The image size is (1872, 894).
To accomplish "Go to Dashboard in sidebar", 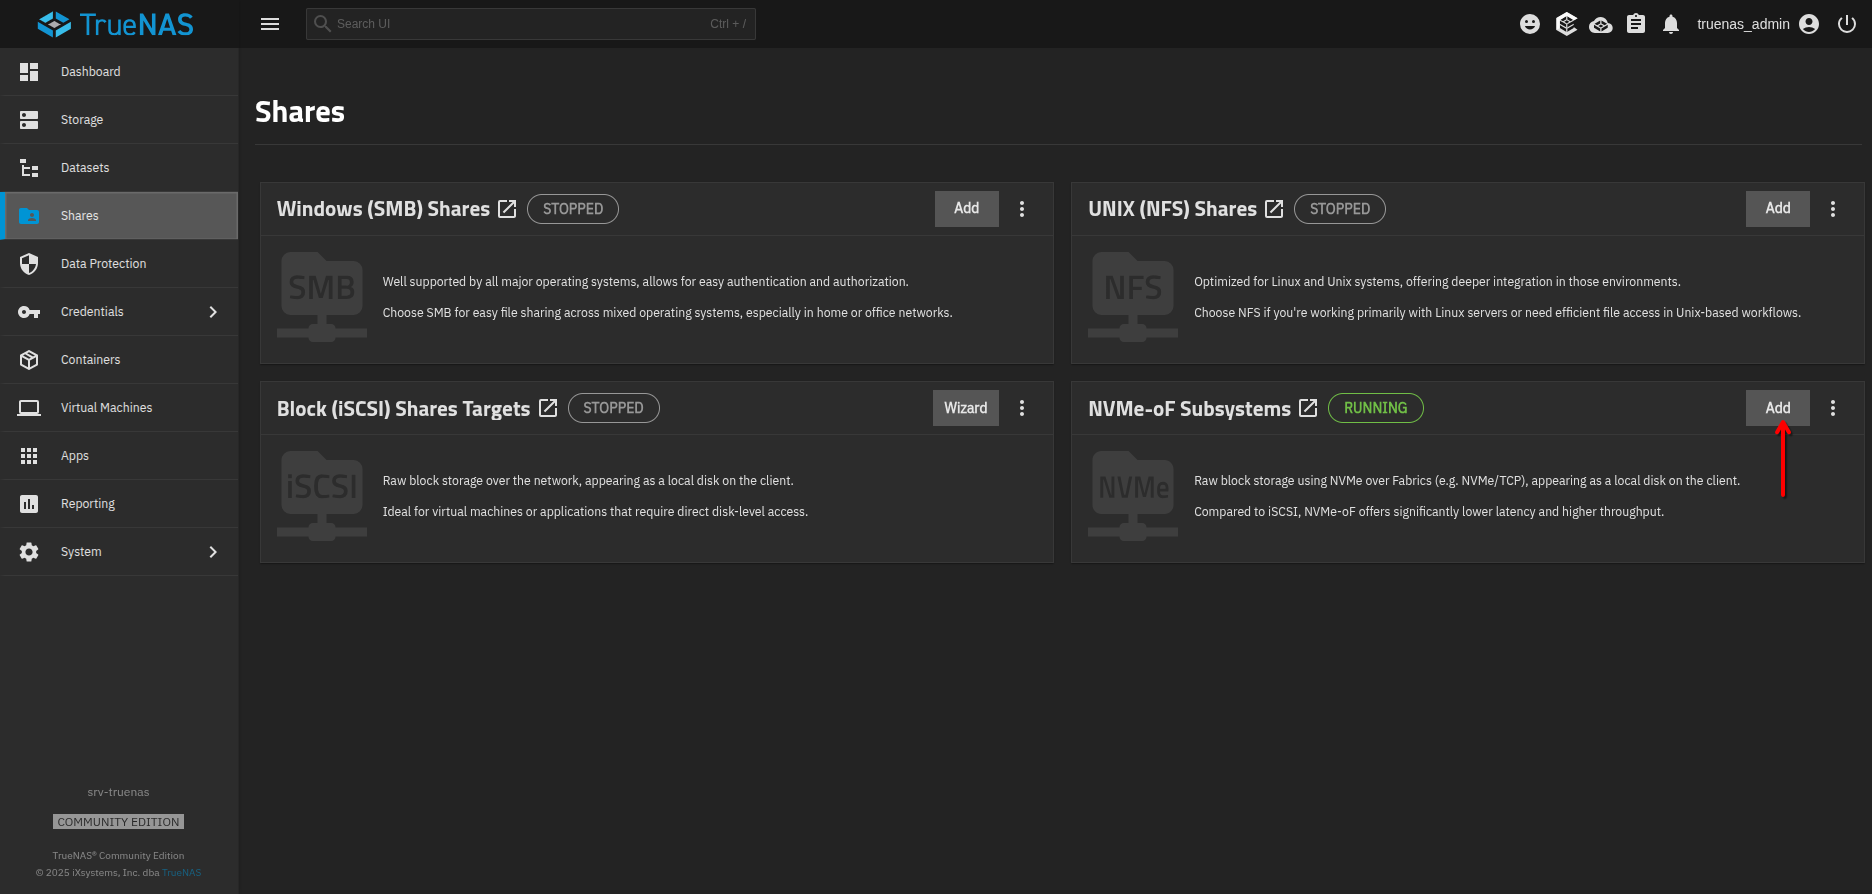I will (x=119, y=72).
